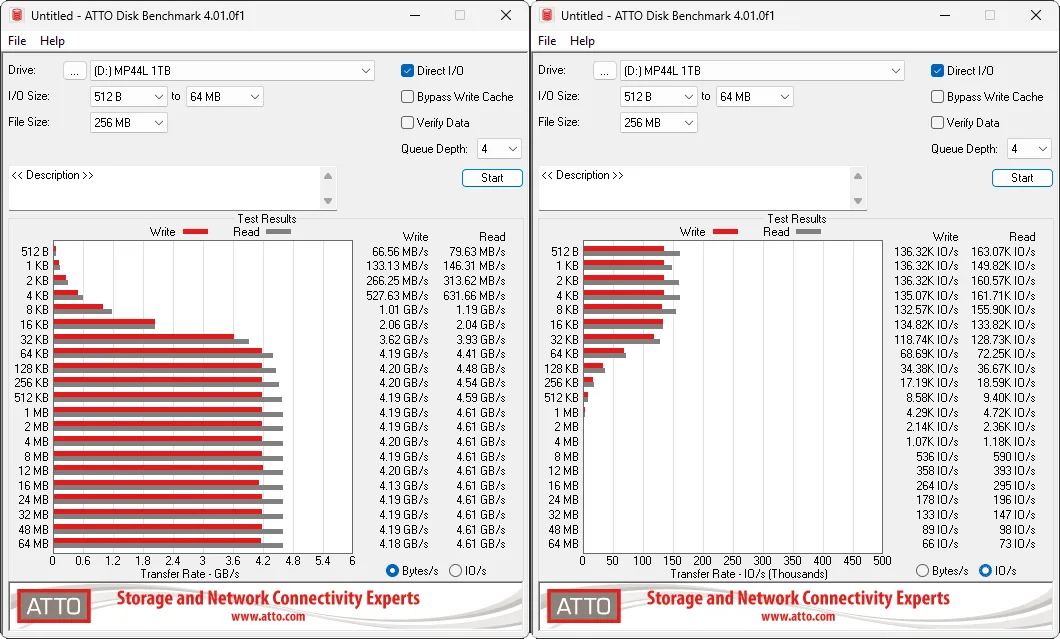The image size is (1060, 639).
Task: Click the 16 KB row label in left chart
Action: coord(34,325)
